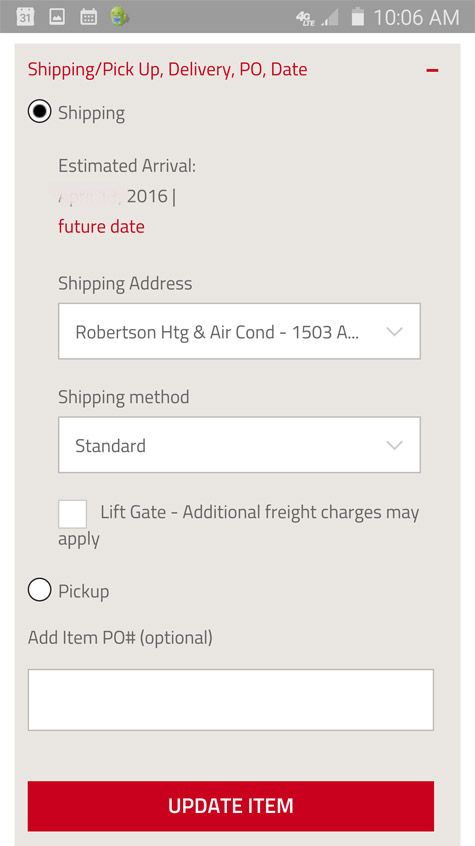This screenshot has height=846, width=475.
Task: Tap the 4G LTE network indicator
Action: [306, 18]
